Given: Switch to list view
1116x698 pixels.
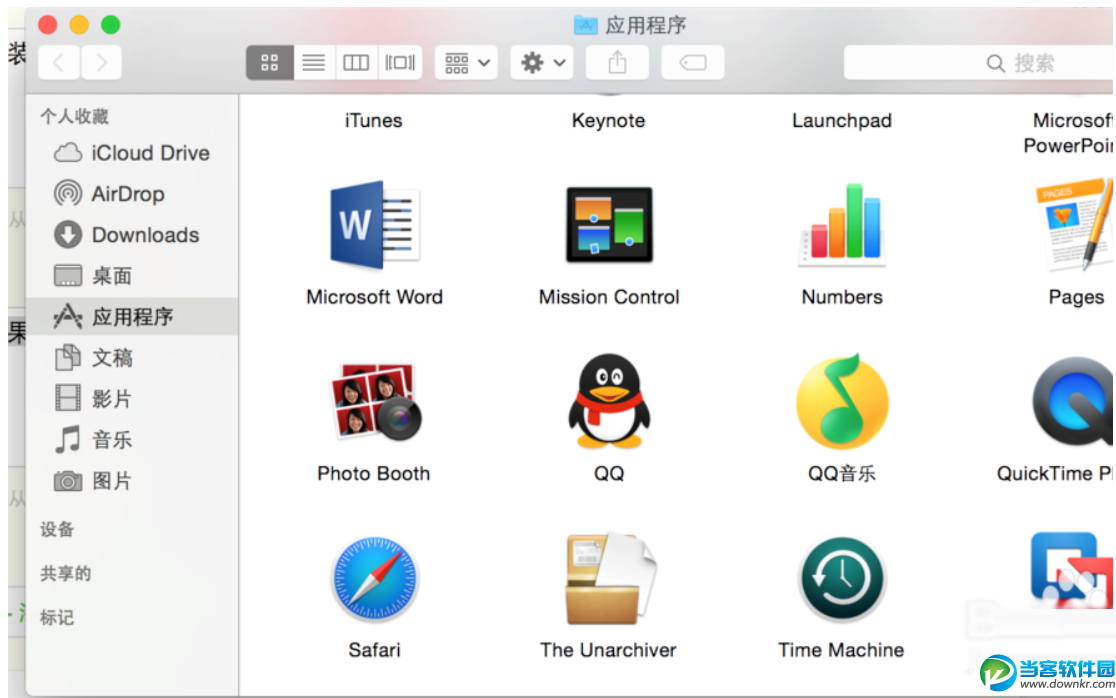Looking at the screenshot, I should (x=314, y=63).
